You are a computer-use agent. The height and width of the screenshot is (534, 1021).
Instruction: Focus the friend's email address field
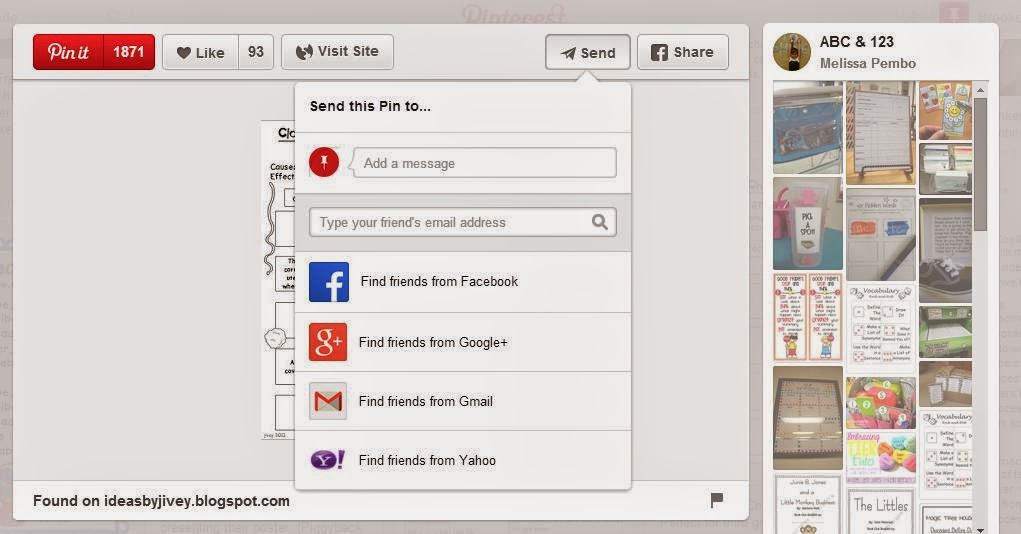pyautogui.click(x=463, y=222)
